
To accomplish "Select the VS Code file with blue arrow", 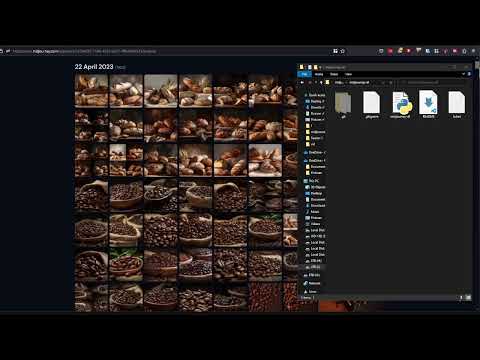I will [x=428, y=105].
